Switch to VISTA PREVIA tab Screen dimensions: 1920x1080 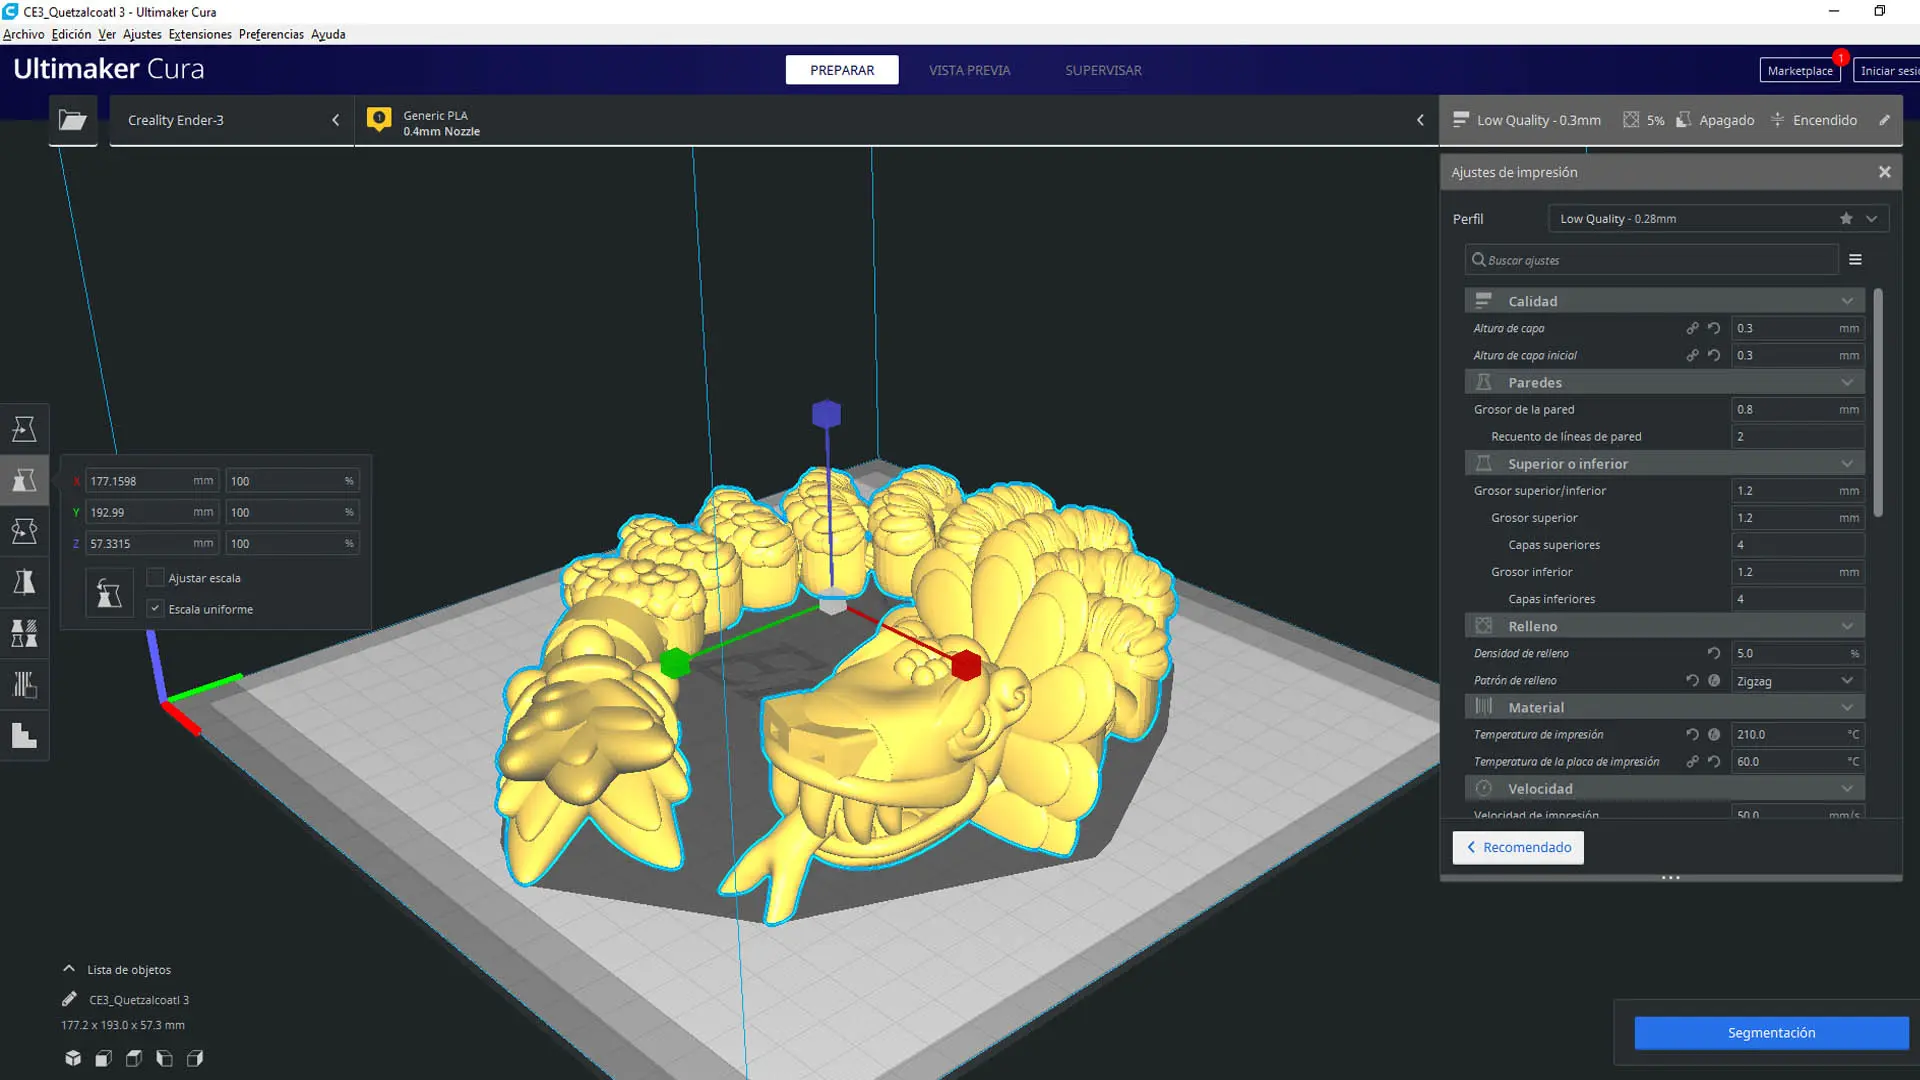click(x=969, y=70)
